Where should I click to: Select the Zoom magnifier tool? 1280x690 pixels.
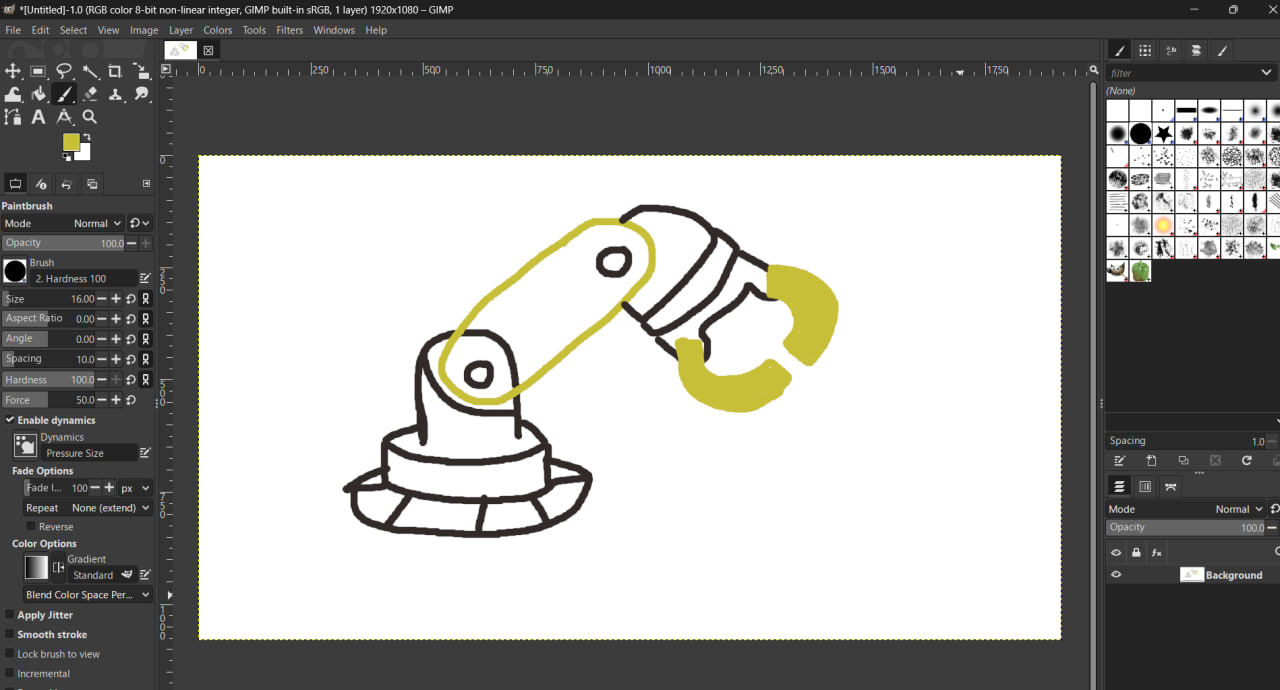(x=90, y=117)
